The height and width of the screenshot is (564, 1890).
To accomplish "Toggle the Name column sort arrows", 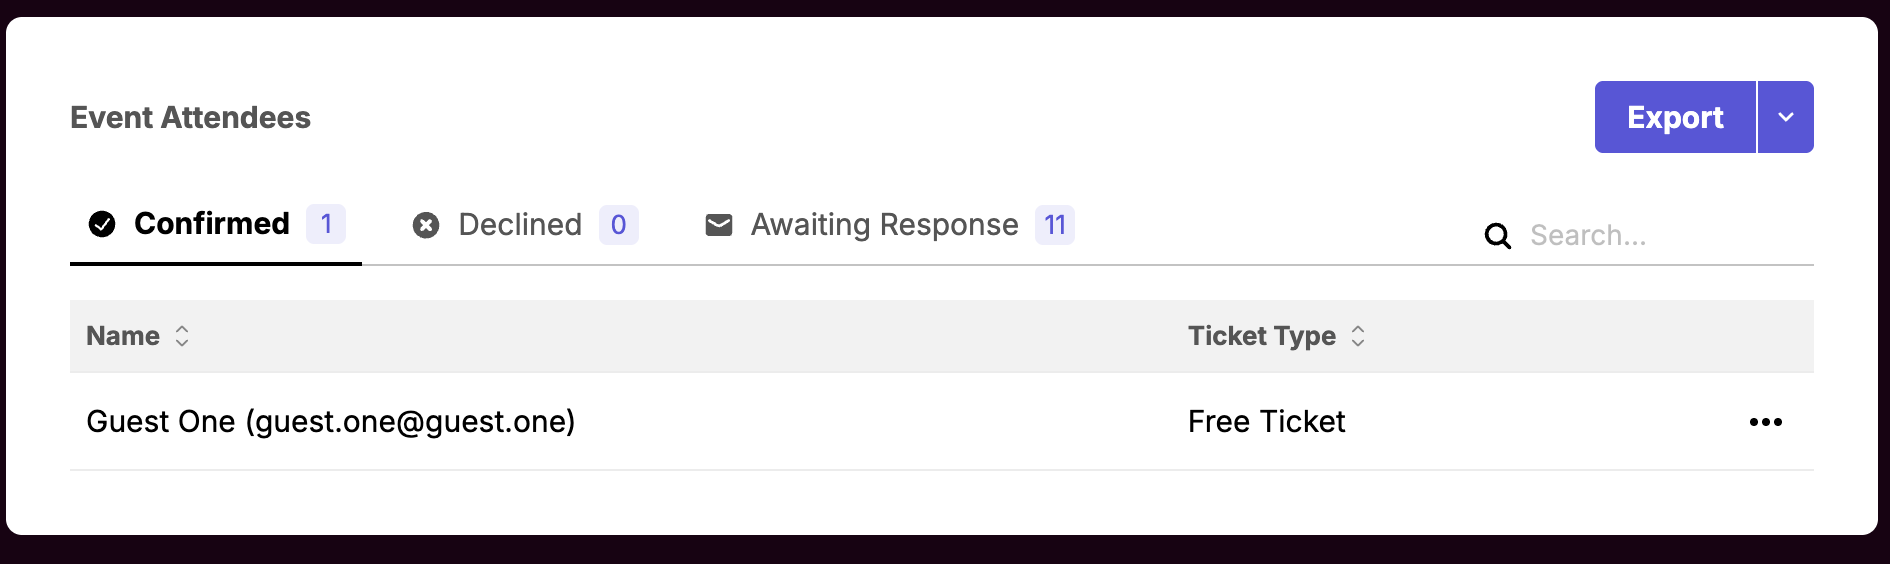I will 182,336.
